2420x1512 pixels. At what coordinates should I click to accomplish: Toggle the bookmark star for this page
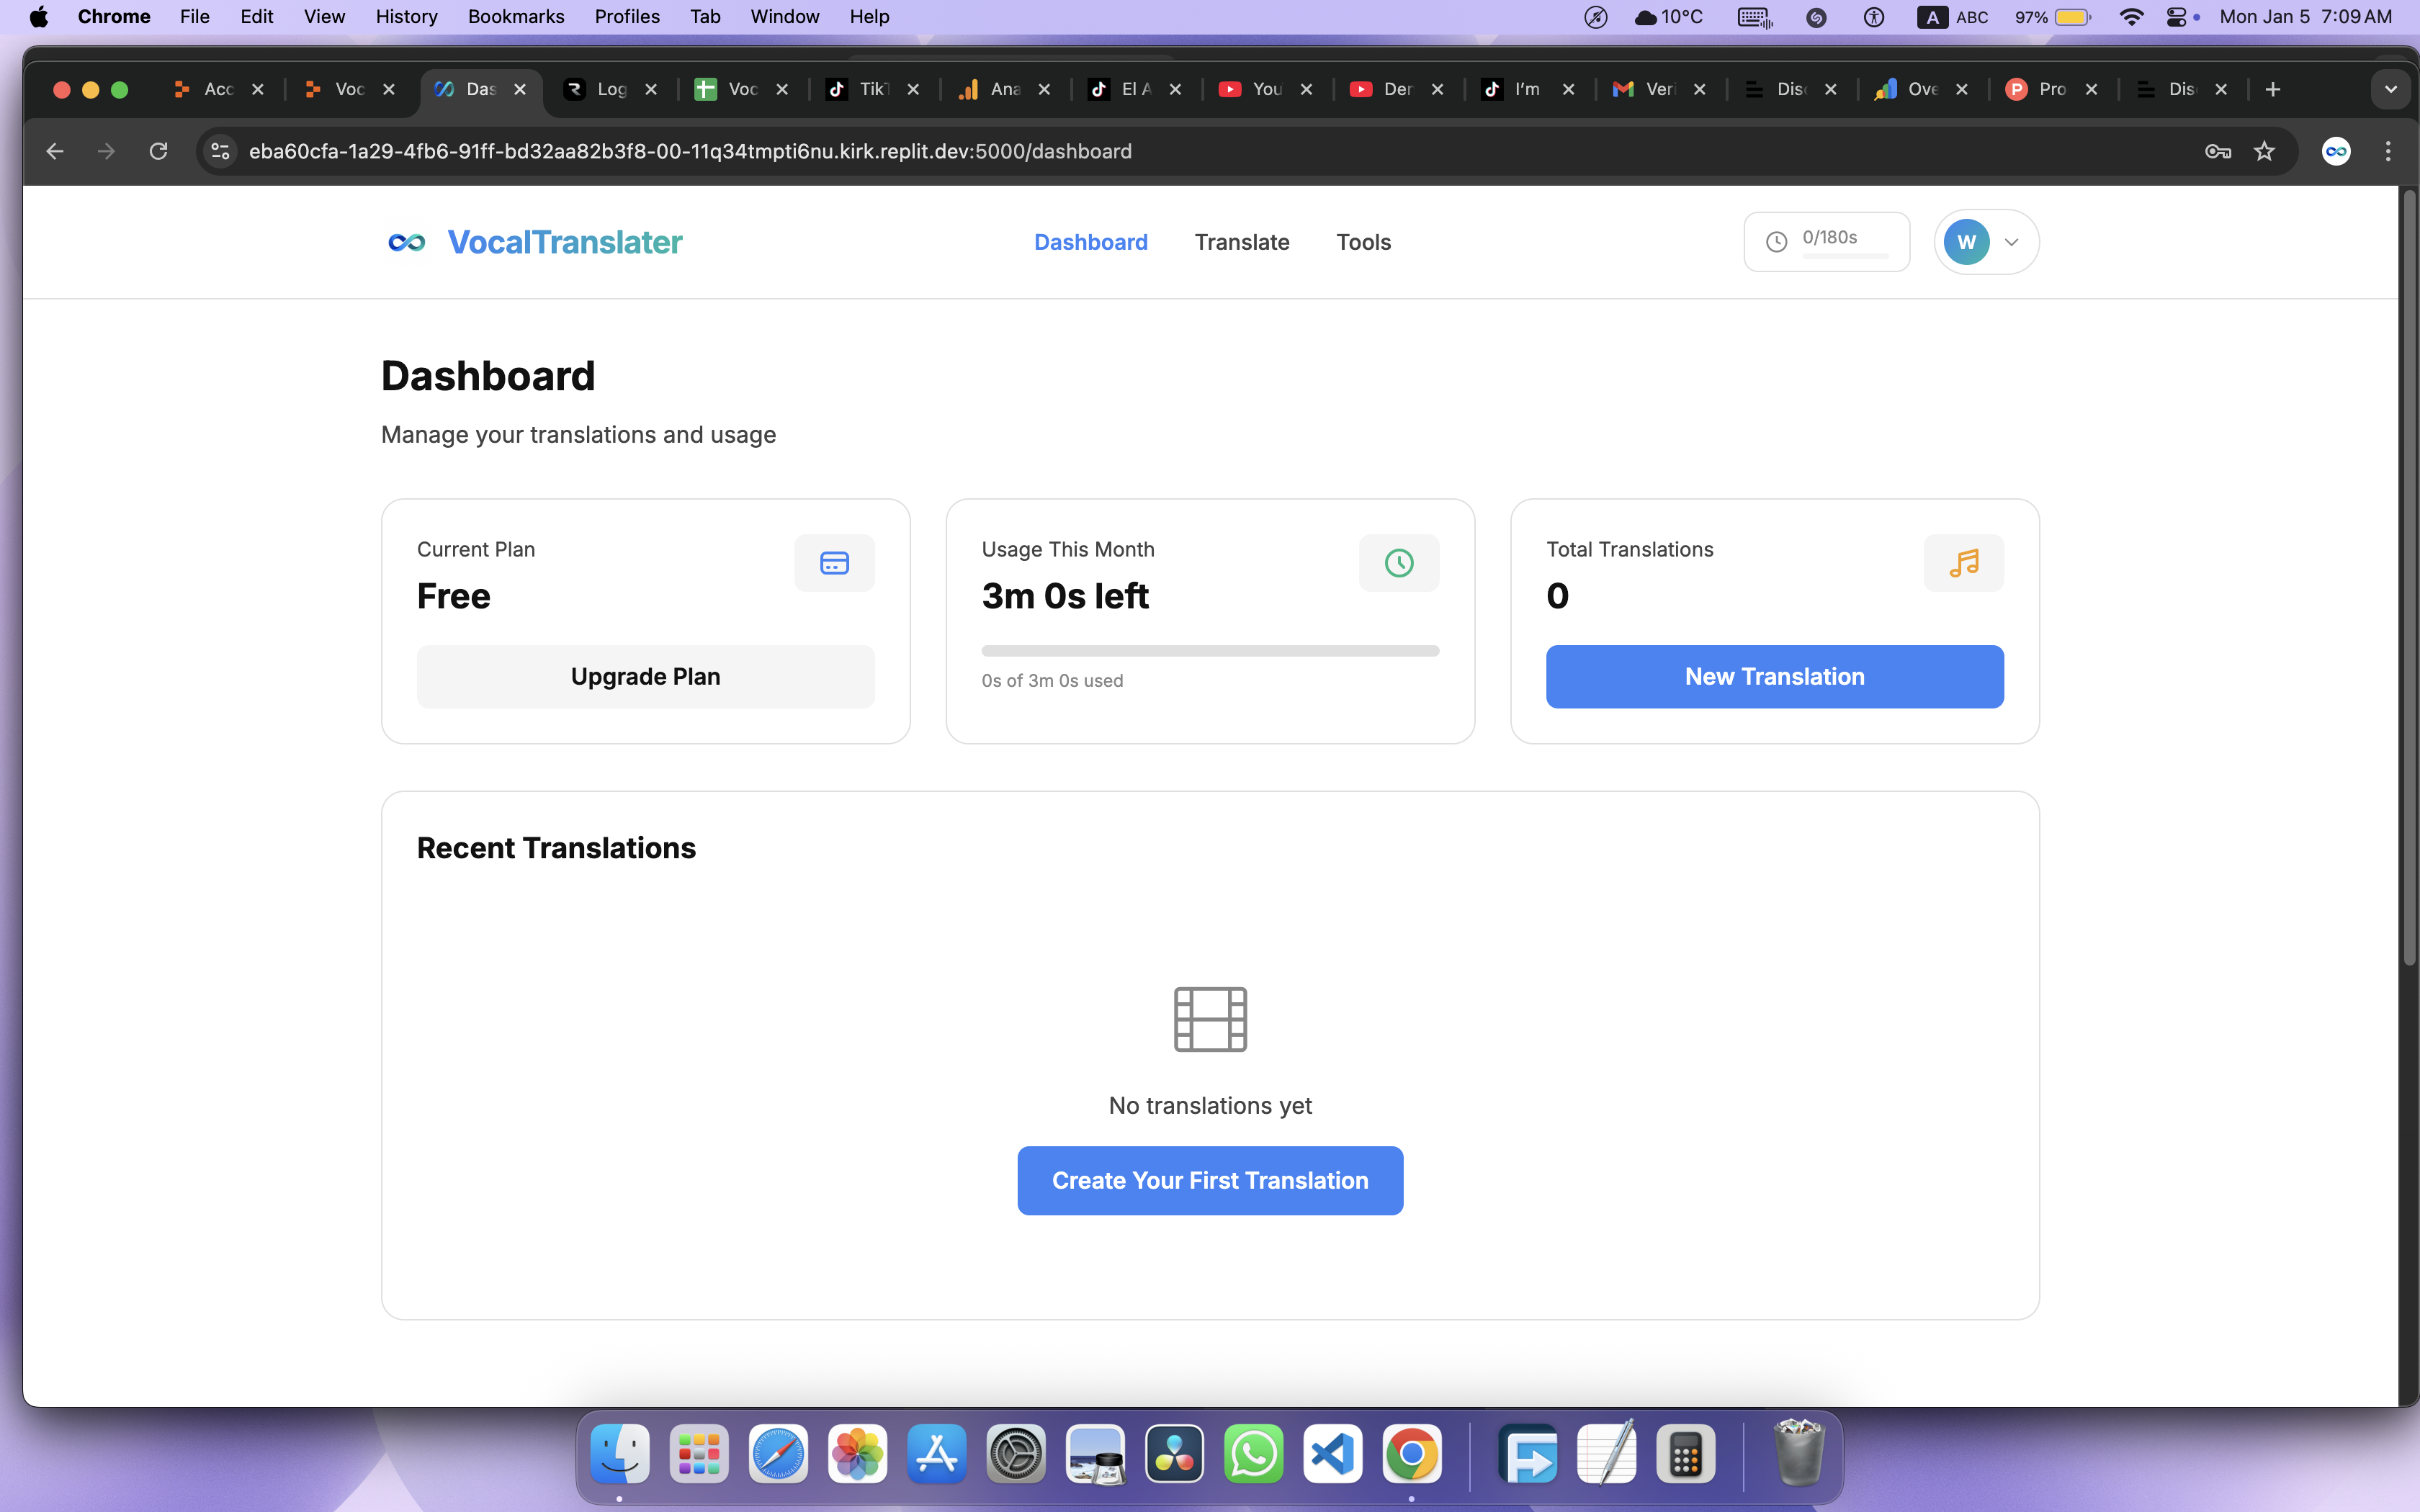2265,151
